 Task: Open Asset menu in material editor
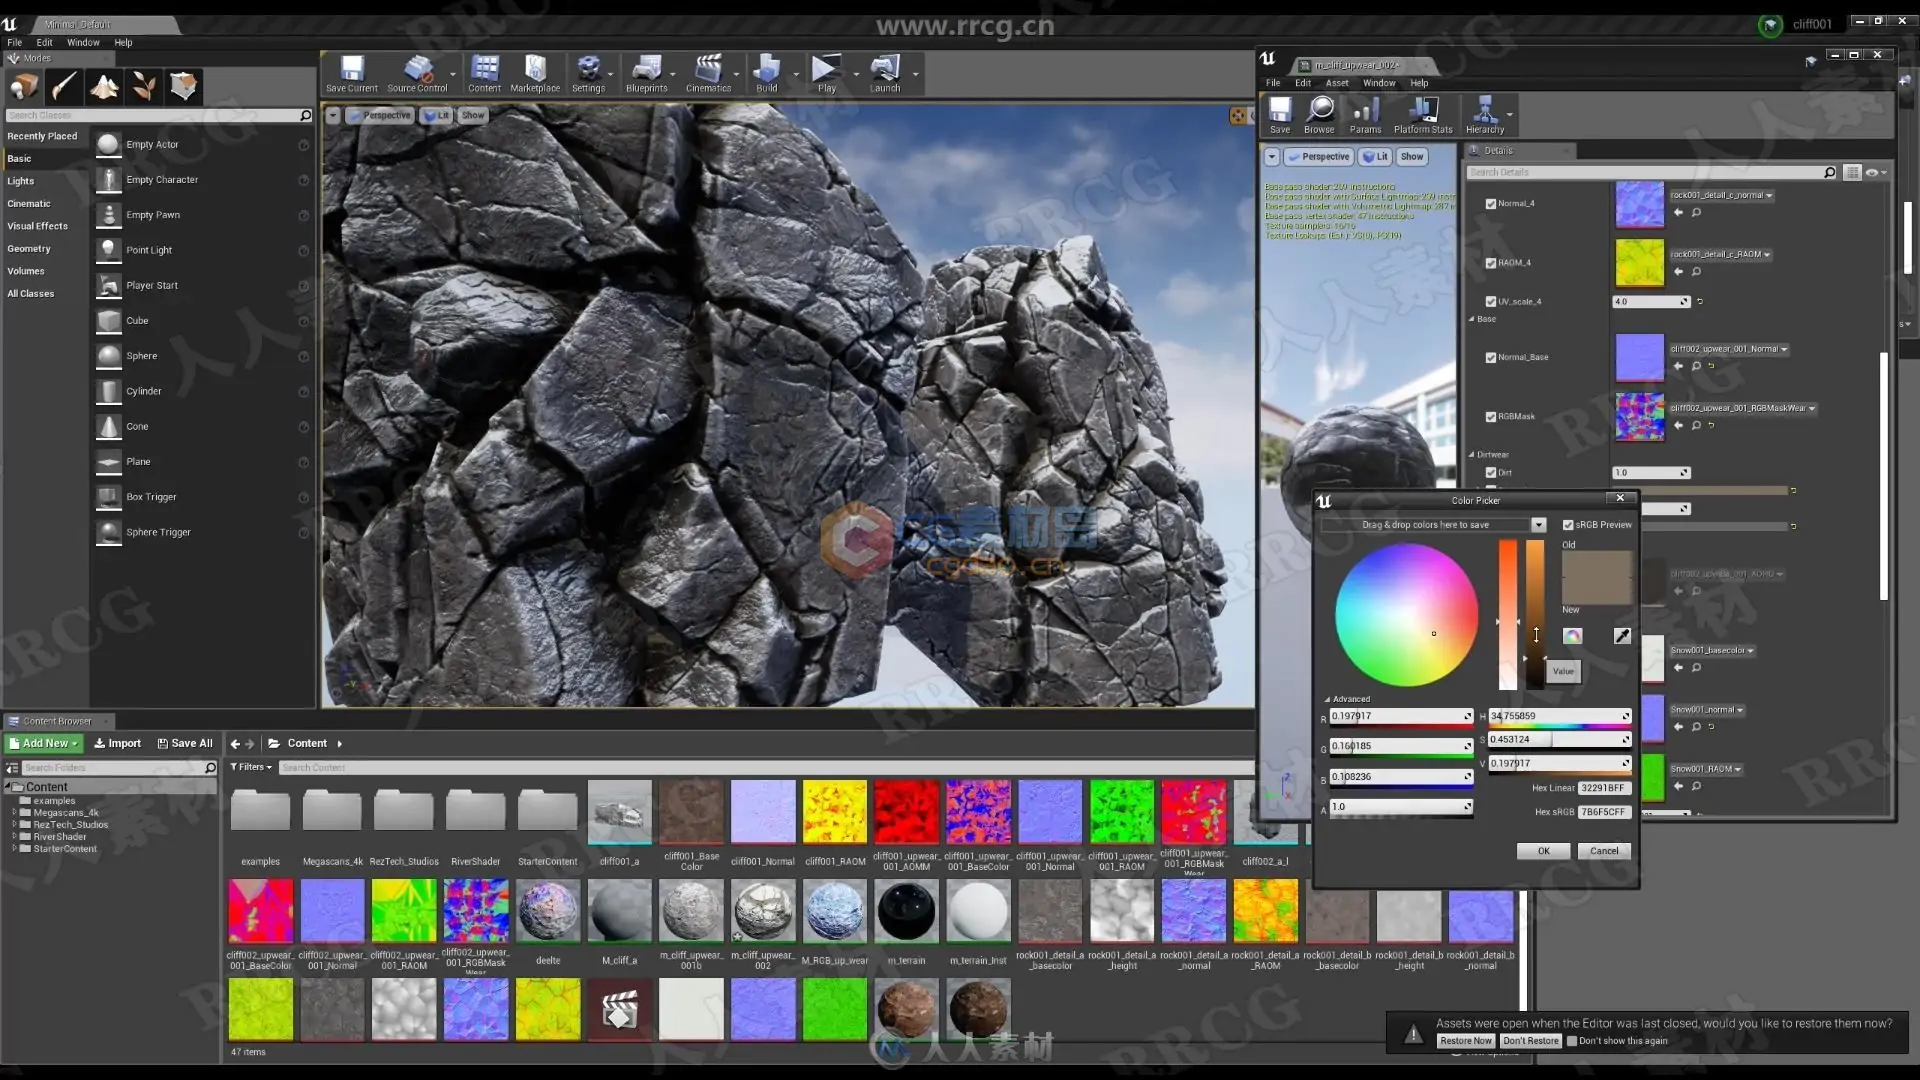tap(1337, 83)
